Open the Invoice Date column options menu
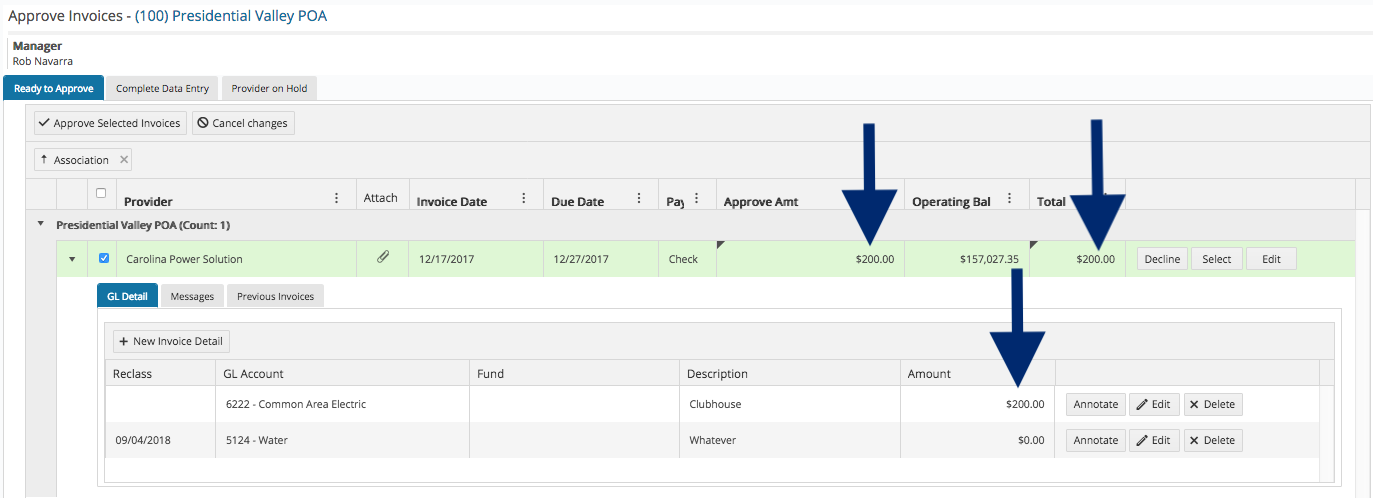The width and height of the screenshot is (1373, 498). (x=524, y=199)
